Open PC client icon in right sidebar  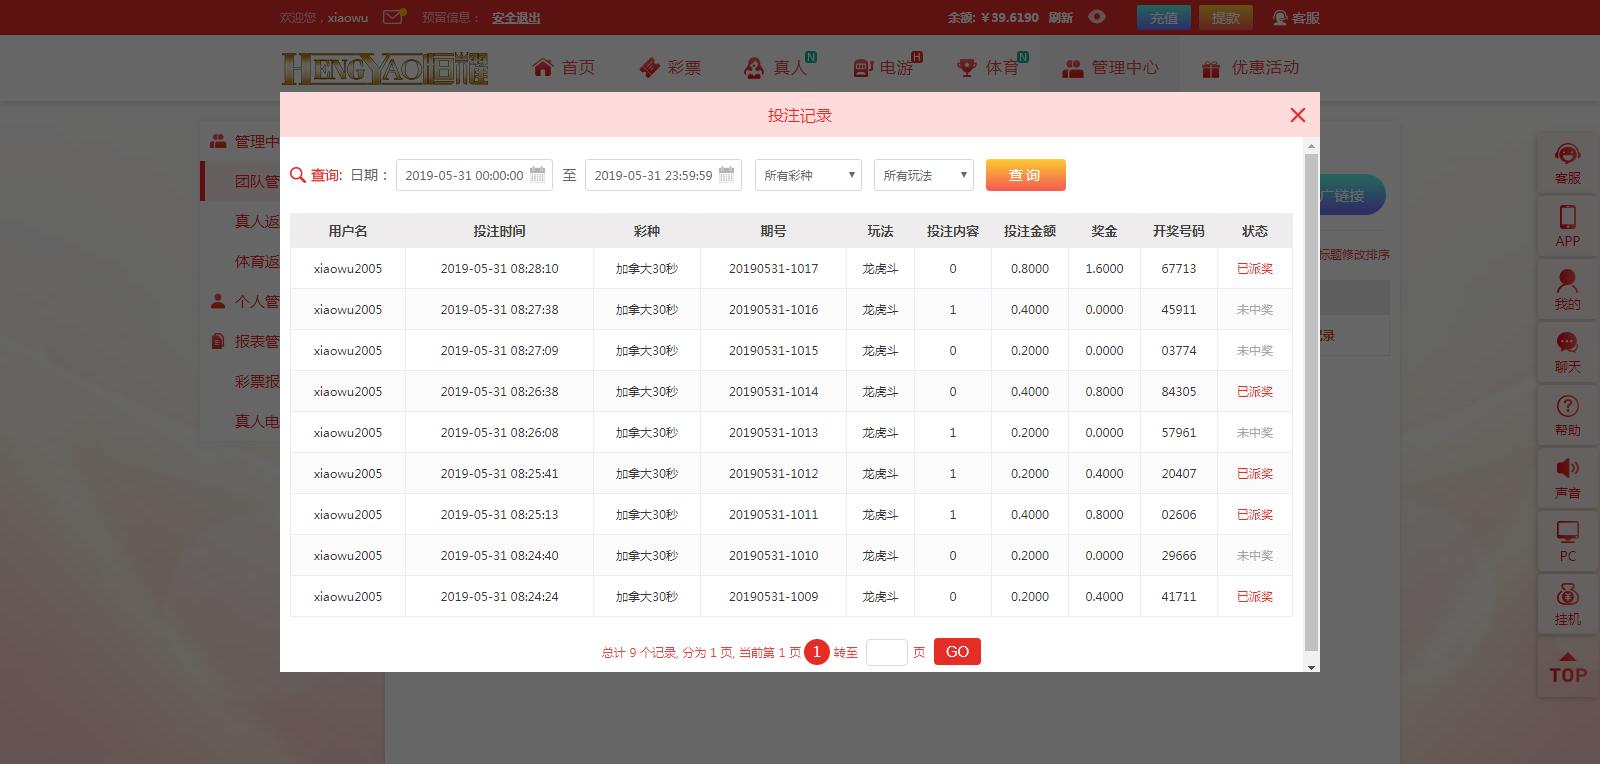1567,541
